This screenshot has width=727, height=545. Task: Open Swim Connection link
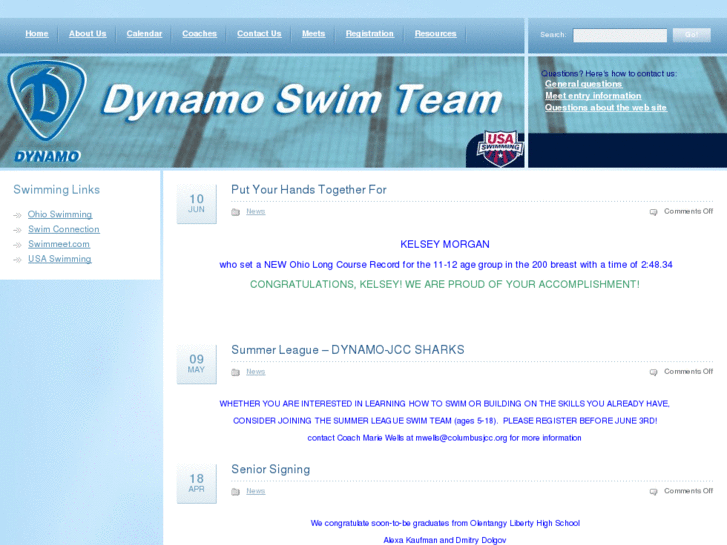click(64, 229)
